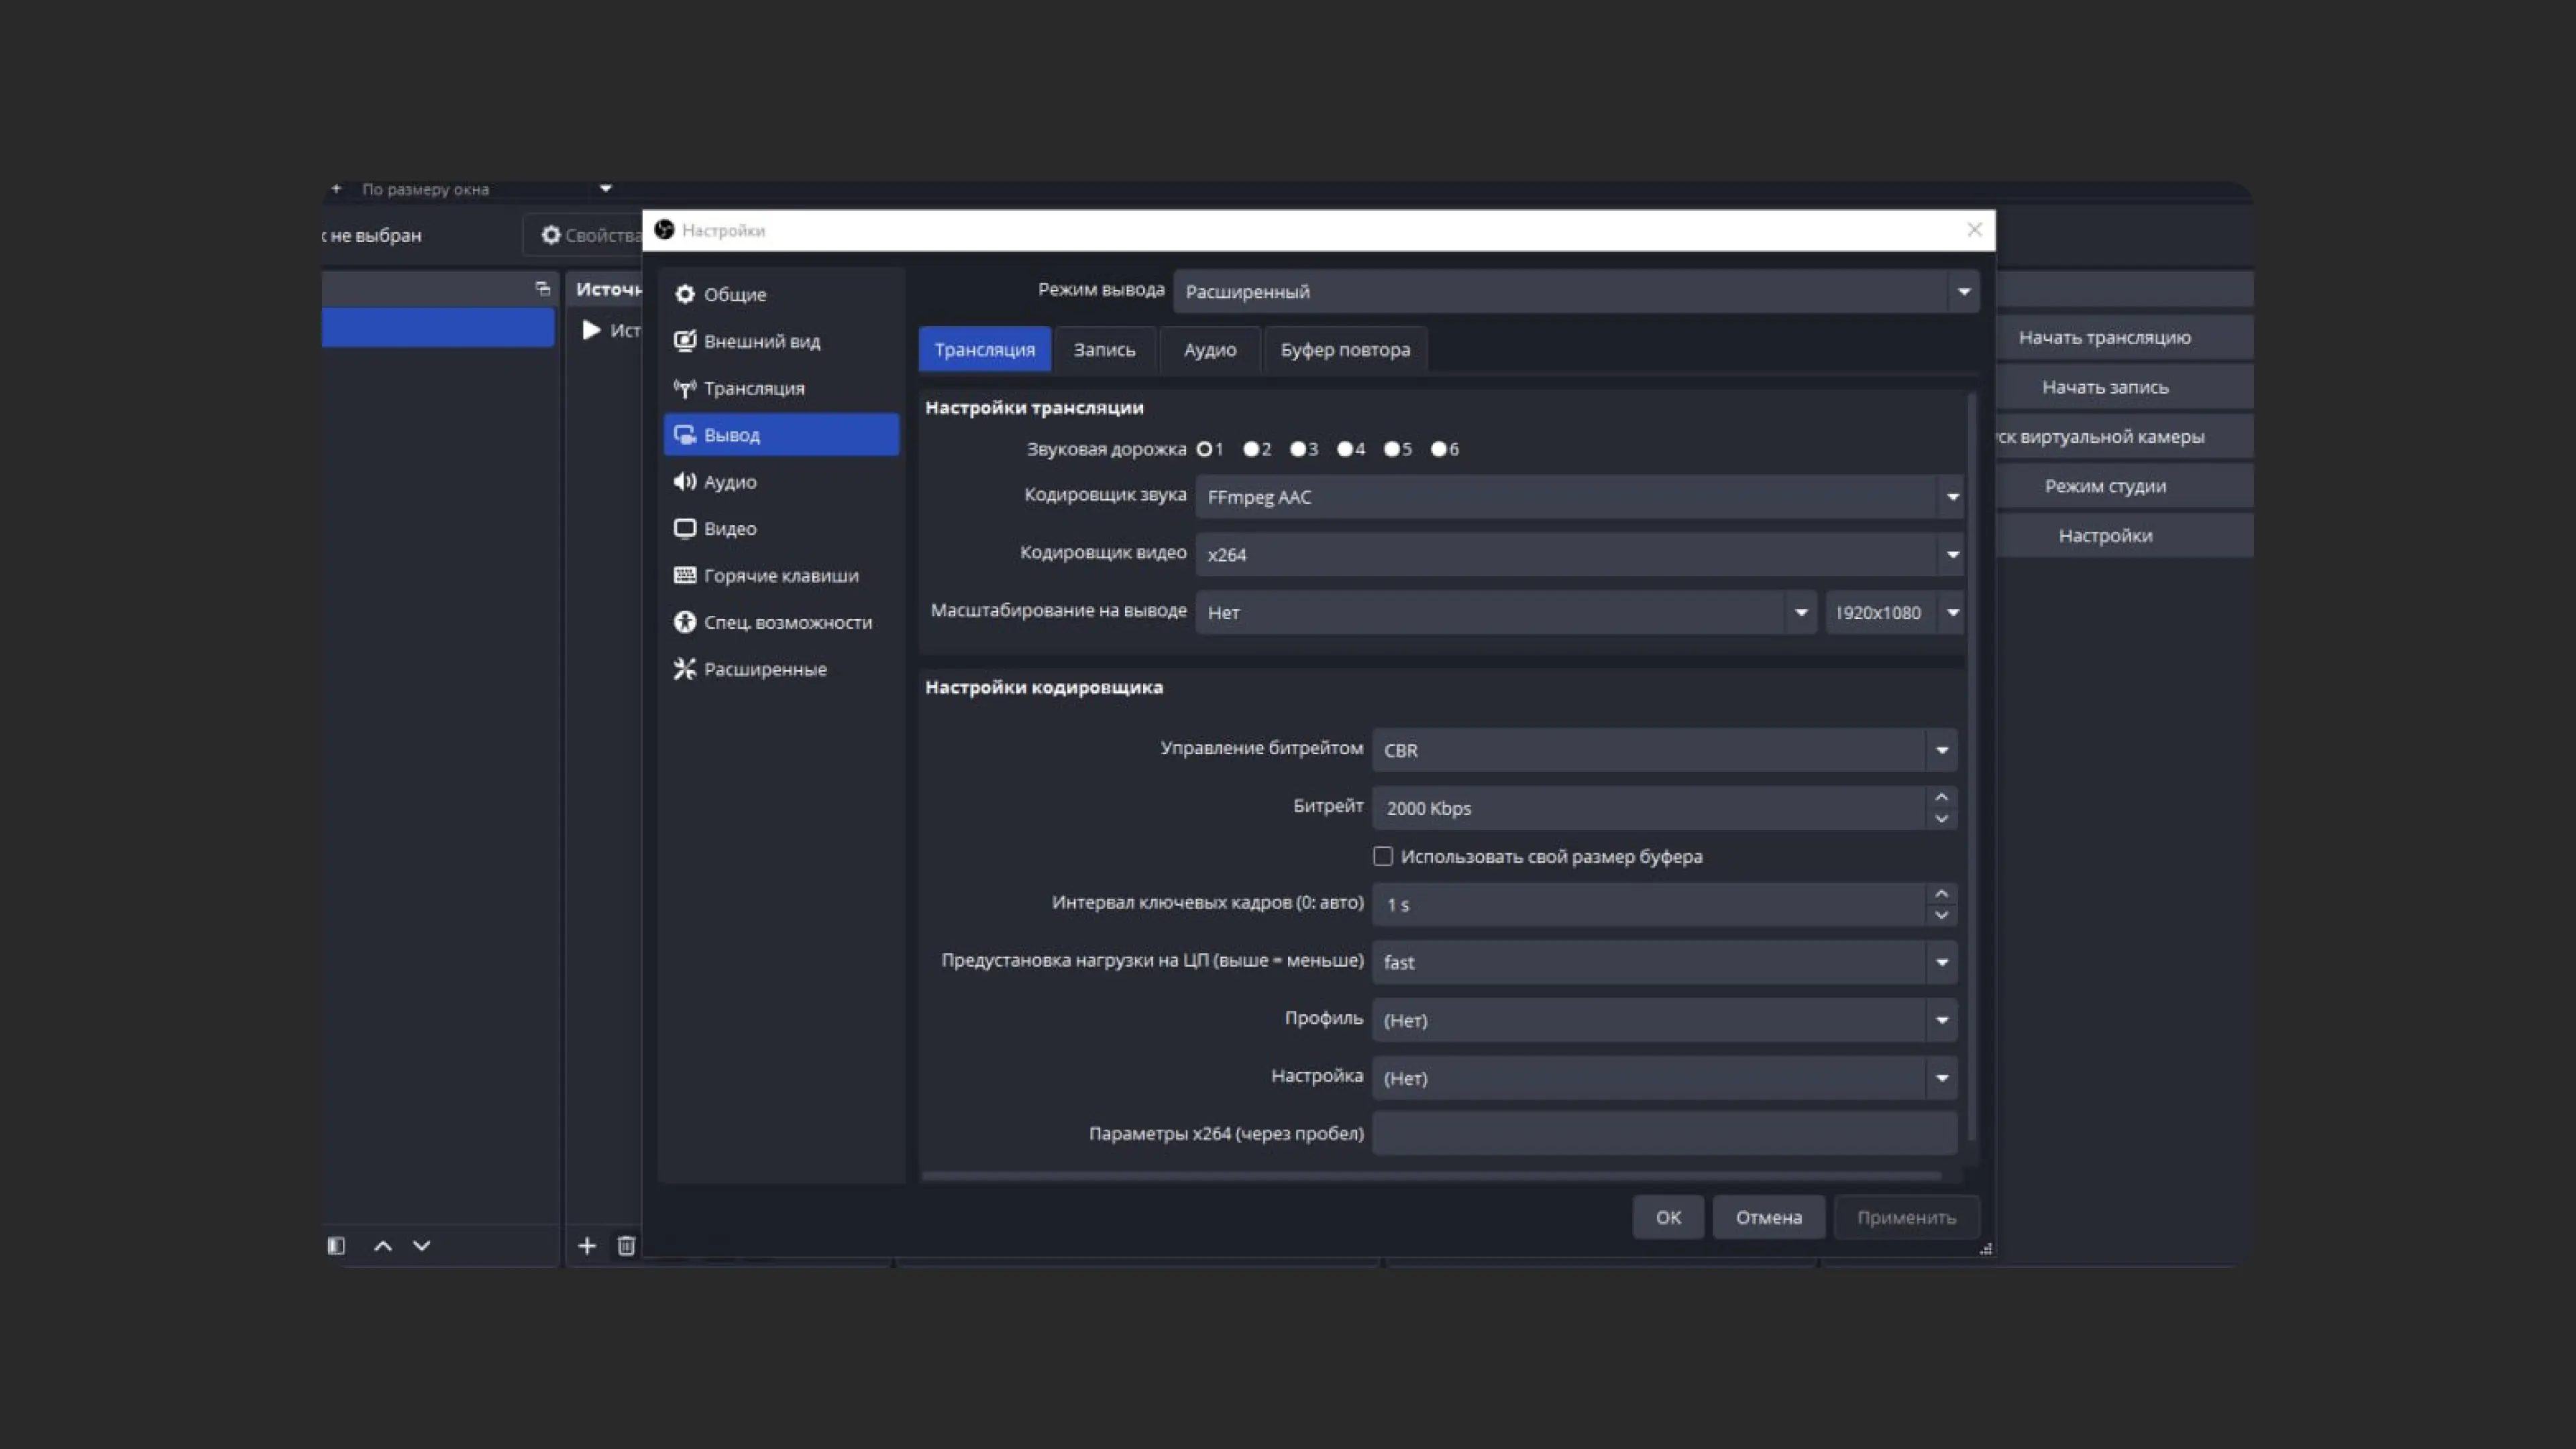Viewport: 2576px width, 1449px height.
Task: Enable Использовать свой размер буфера
Action: click(x=1383, y=856)
